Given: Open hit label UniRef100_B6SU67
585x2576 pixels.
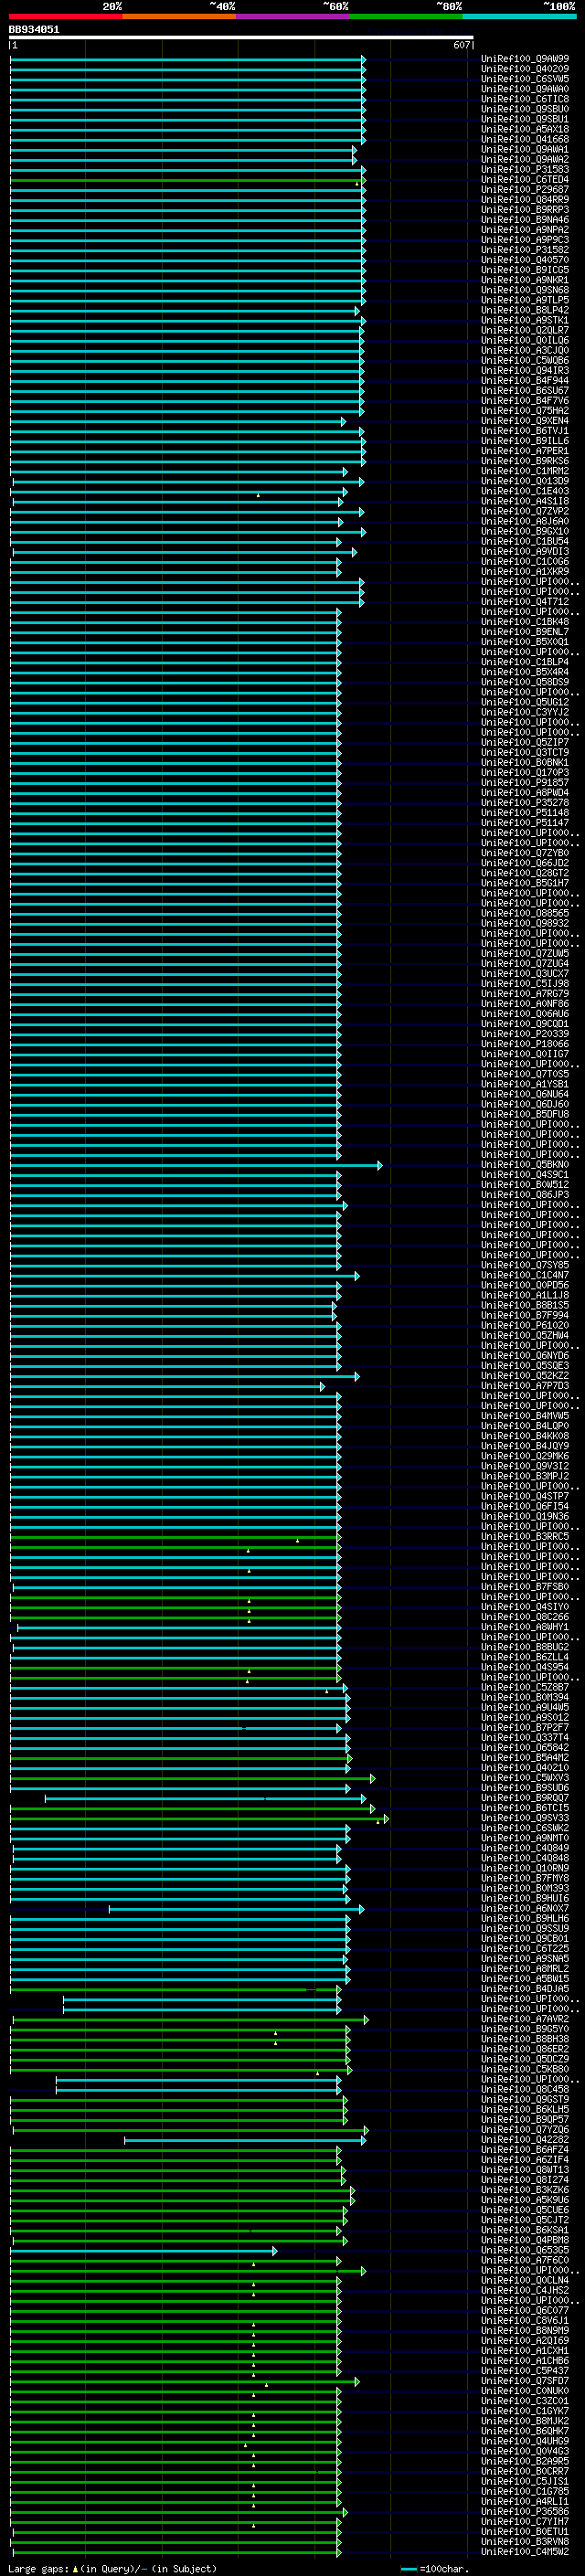Looking at the screenshot, I should [525, 390].
